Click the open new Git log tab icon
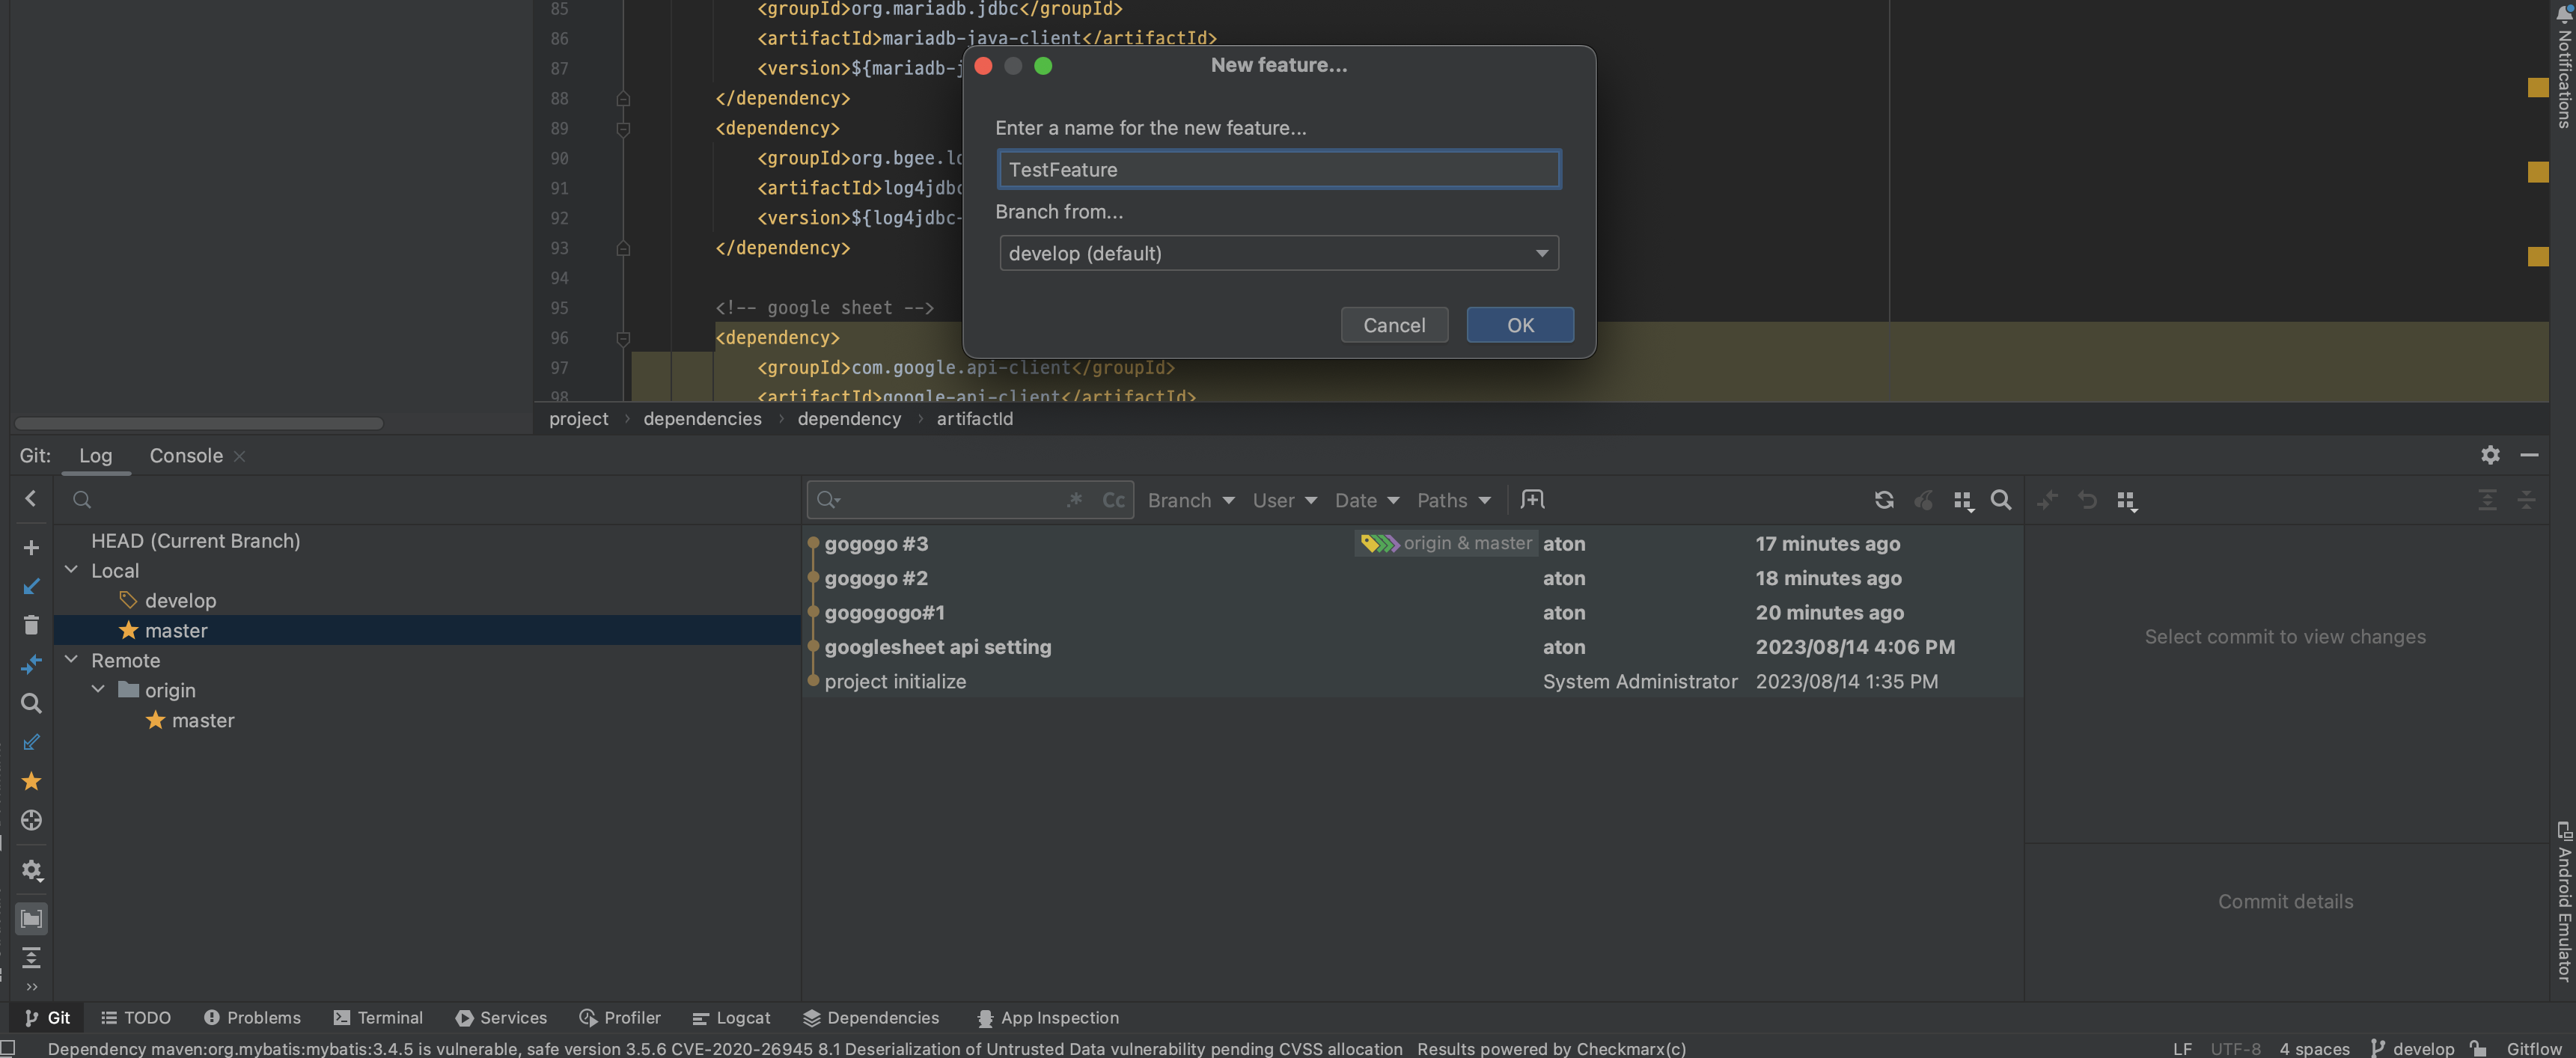This screenshot has width=2576, height=1058. pos(1532,499)
